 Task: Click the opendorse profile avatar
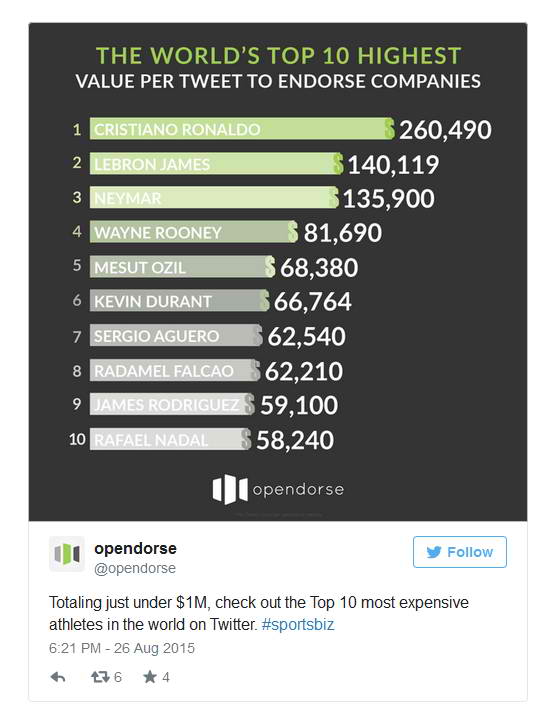67,554
